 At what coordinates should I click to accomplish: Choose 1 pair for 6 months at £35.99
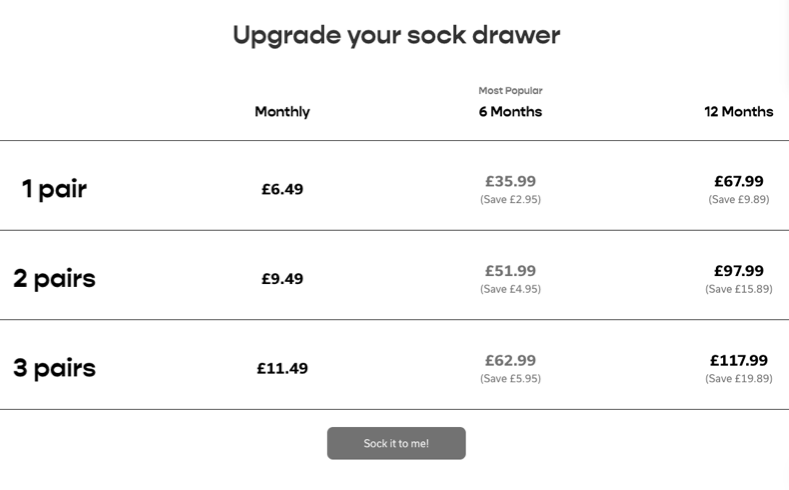(510, 182)
